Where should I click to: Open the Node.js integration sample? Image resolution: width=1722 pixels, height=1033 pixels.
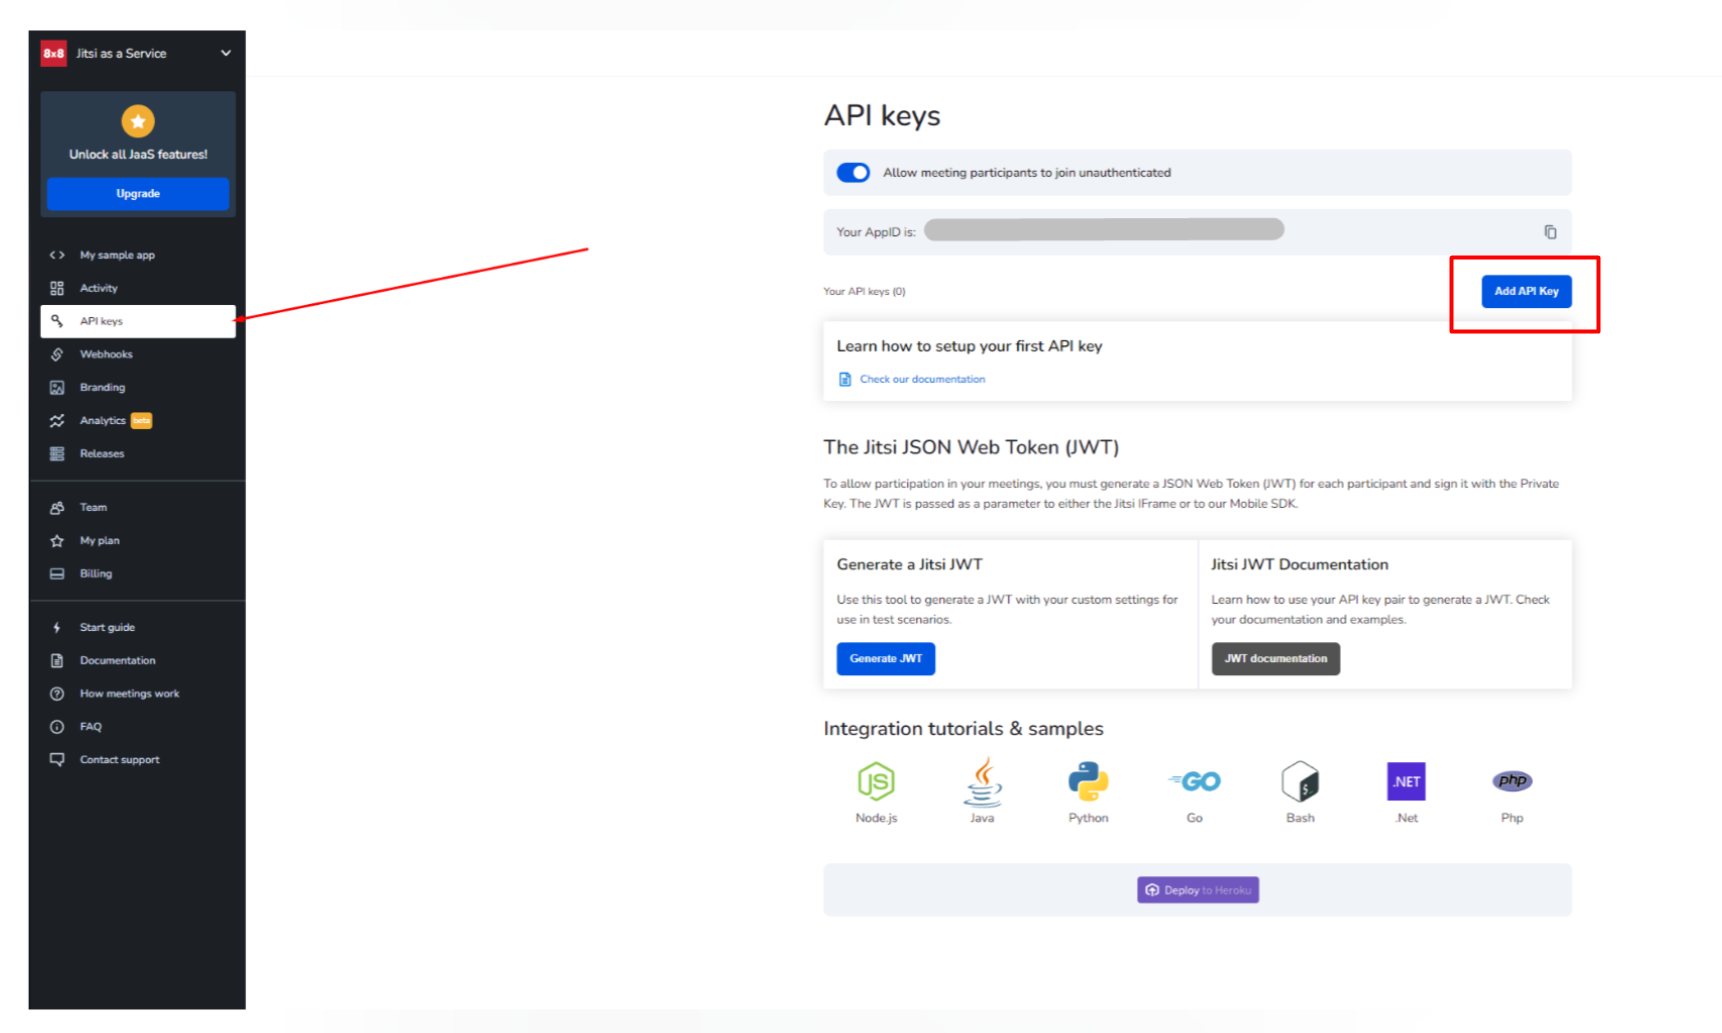(876, 792)
